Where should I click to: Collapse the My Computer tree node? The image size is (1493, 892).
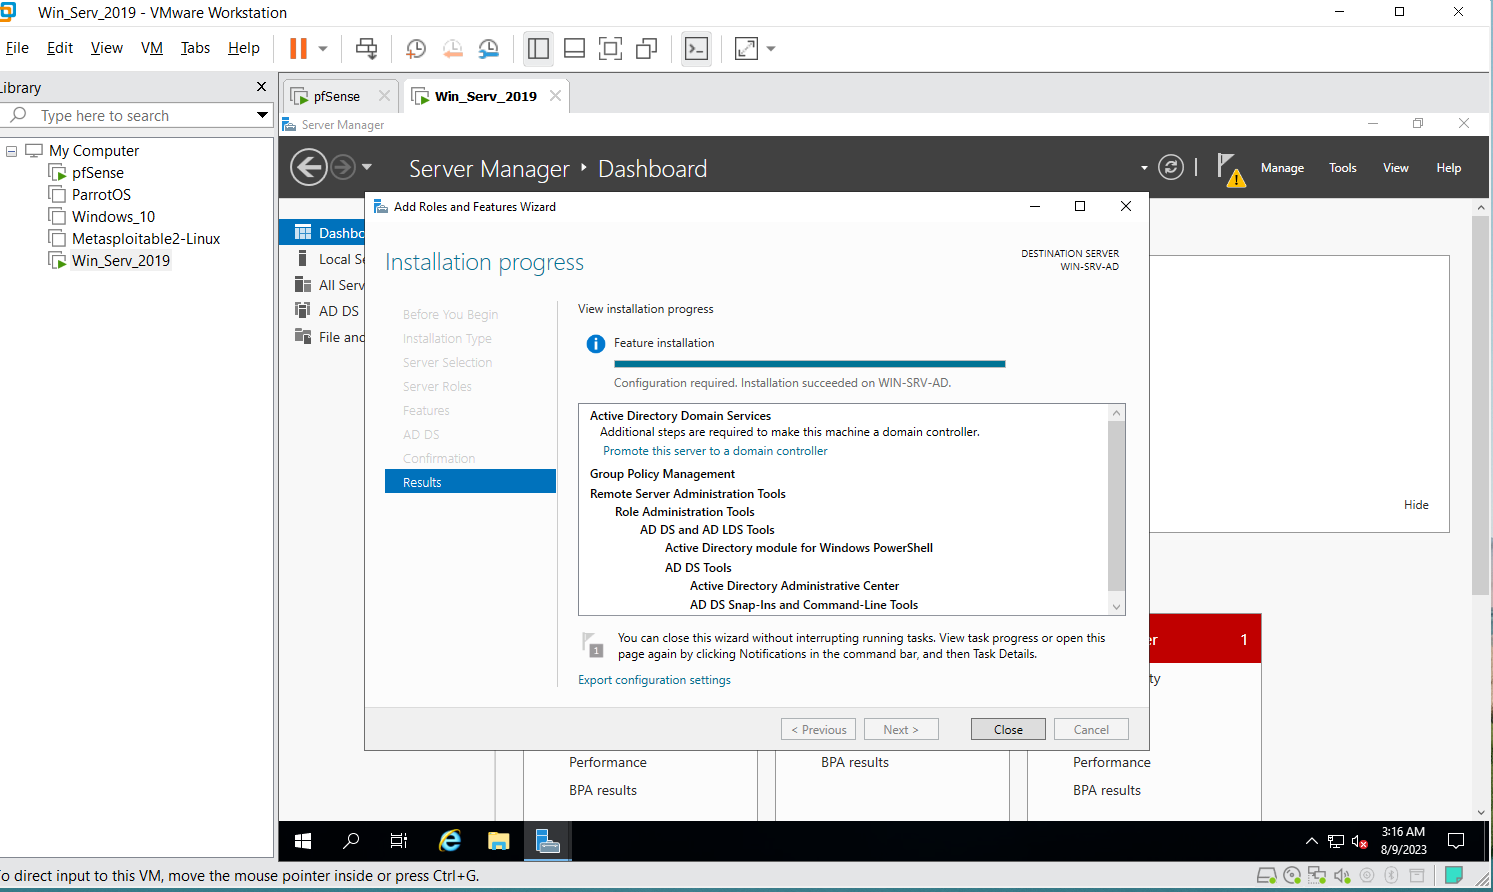click(12, 151)
